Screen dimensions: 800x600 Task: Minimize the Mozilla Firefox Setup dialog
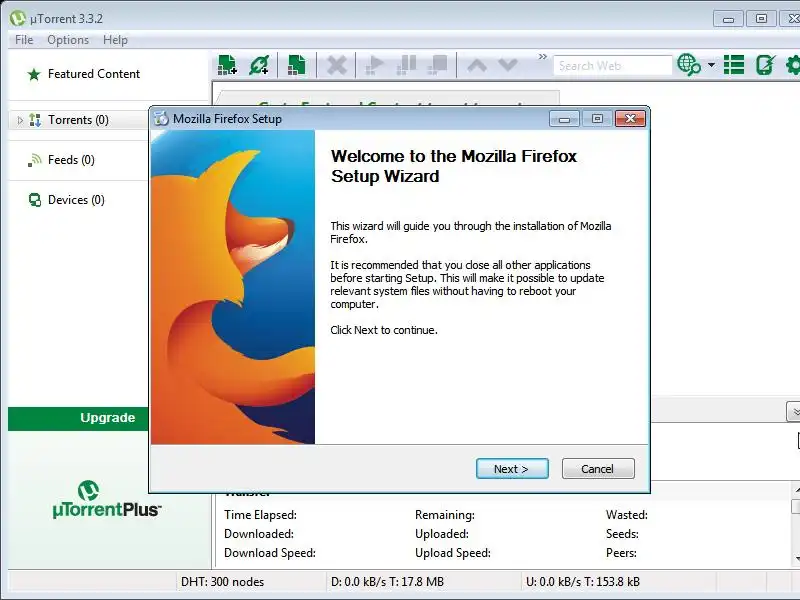(564, 119)
